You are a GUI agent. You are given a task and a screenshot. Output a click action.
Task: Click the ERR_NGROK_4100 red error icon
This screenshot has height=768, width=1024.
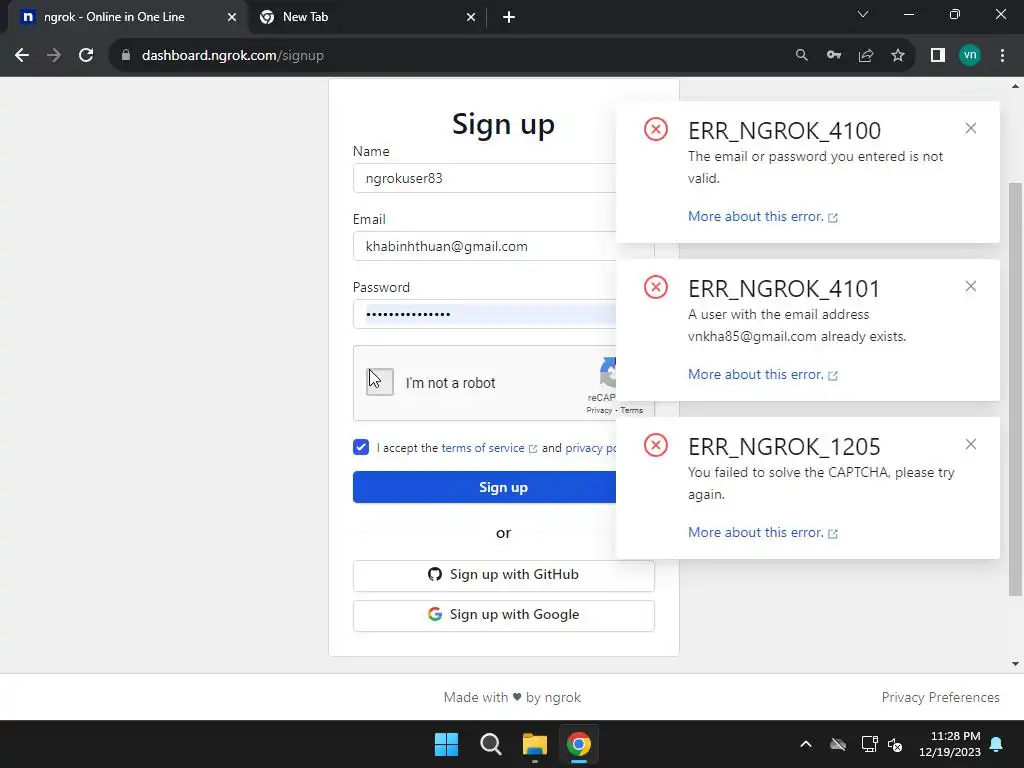pos(656,129)
